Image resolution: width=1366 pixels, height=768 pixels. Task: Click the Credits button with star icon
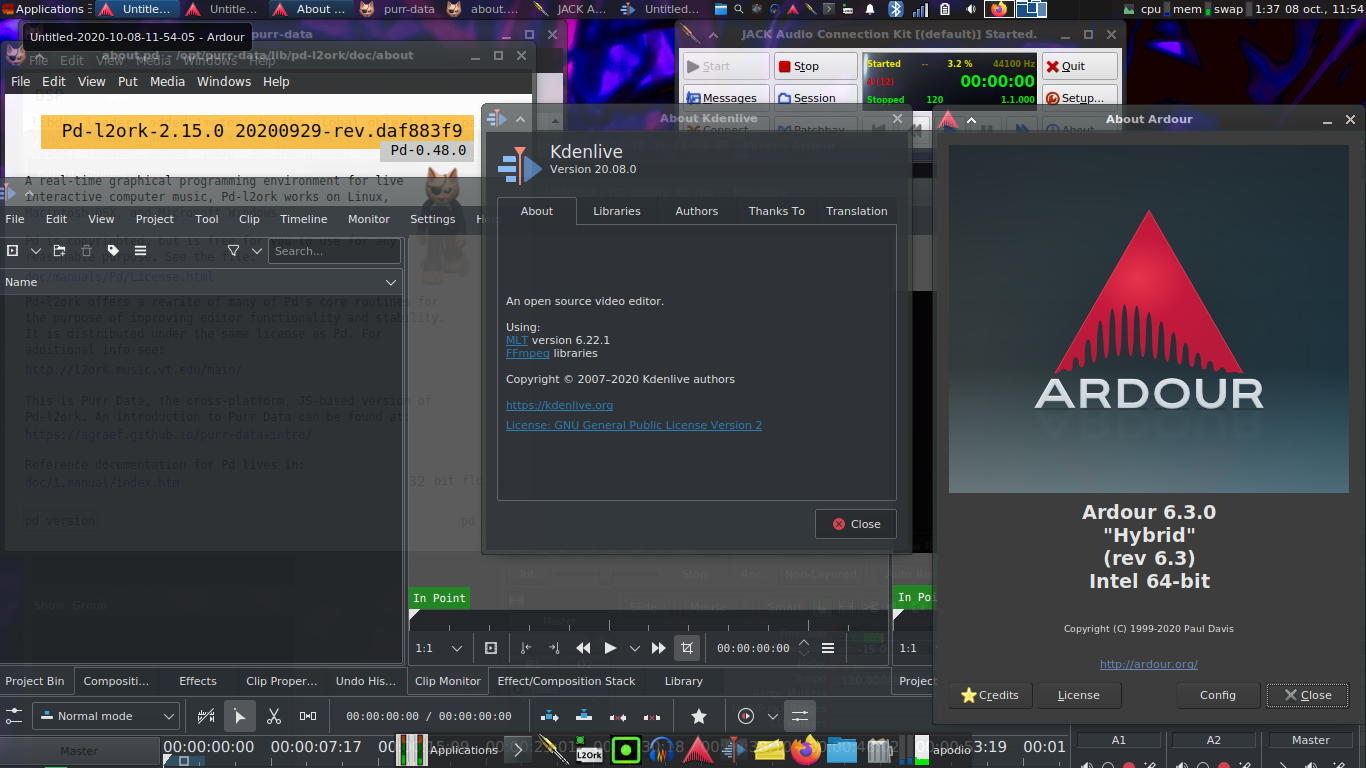989,695
